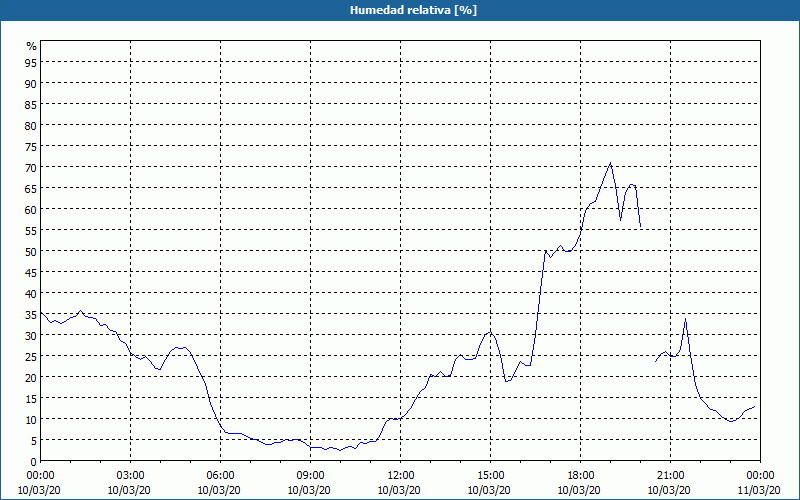
Task: Pick the '75' label on the humidity axis
Action: [31, 146]
